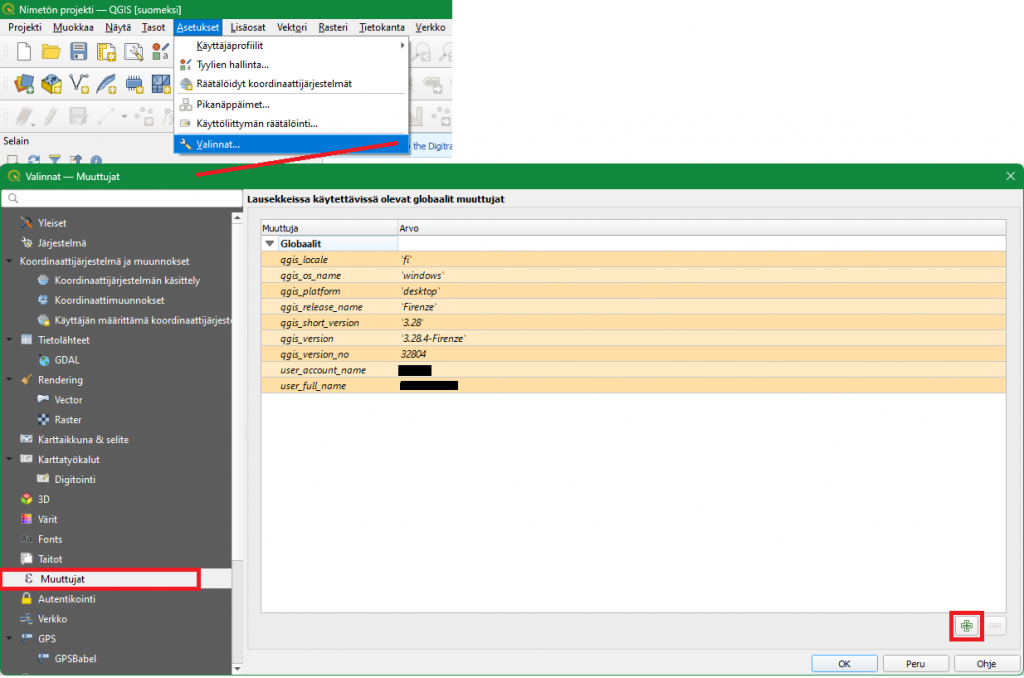Viewport: 1024px width, 678px height.
Task: Collapse the Rendering tree group arrow
Action: 9,379
